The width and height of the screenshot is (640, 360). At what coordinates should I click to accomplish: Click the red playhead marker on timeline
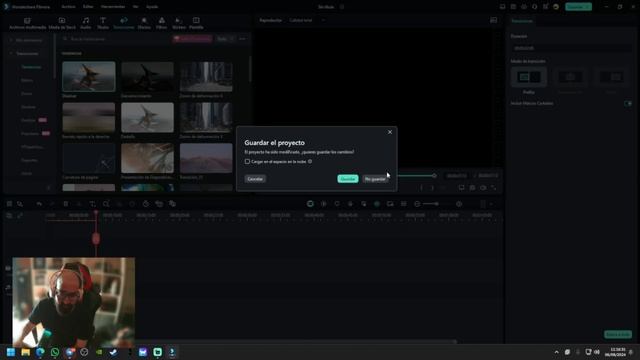(x=96, y=238)
